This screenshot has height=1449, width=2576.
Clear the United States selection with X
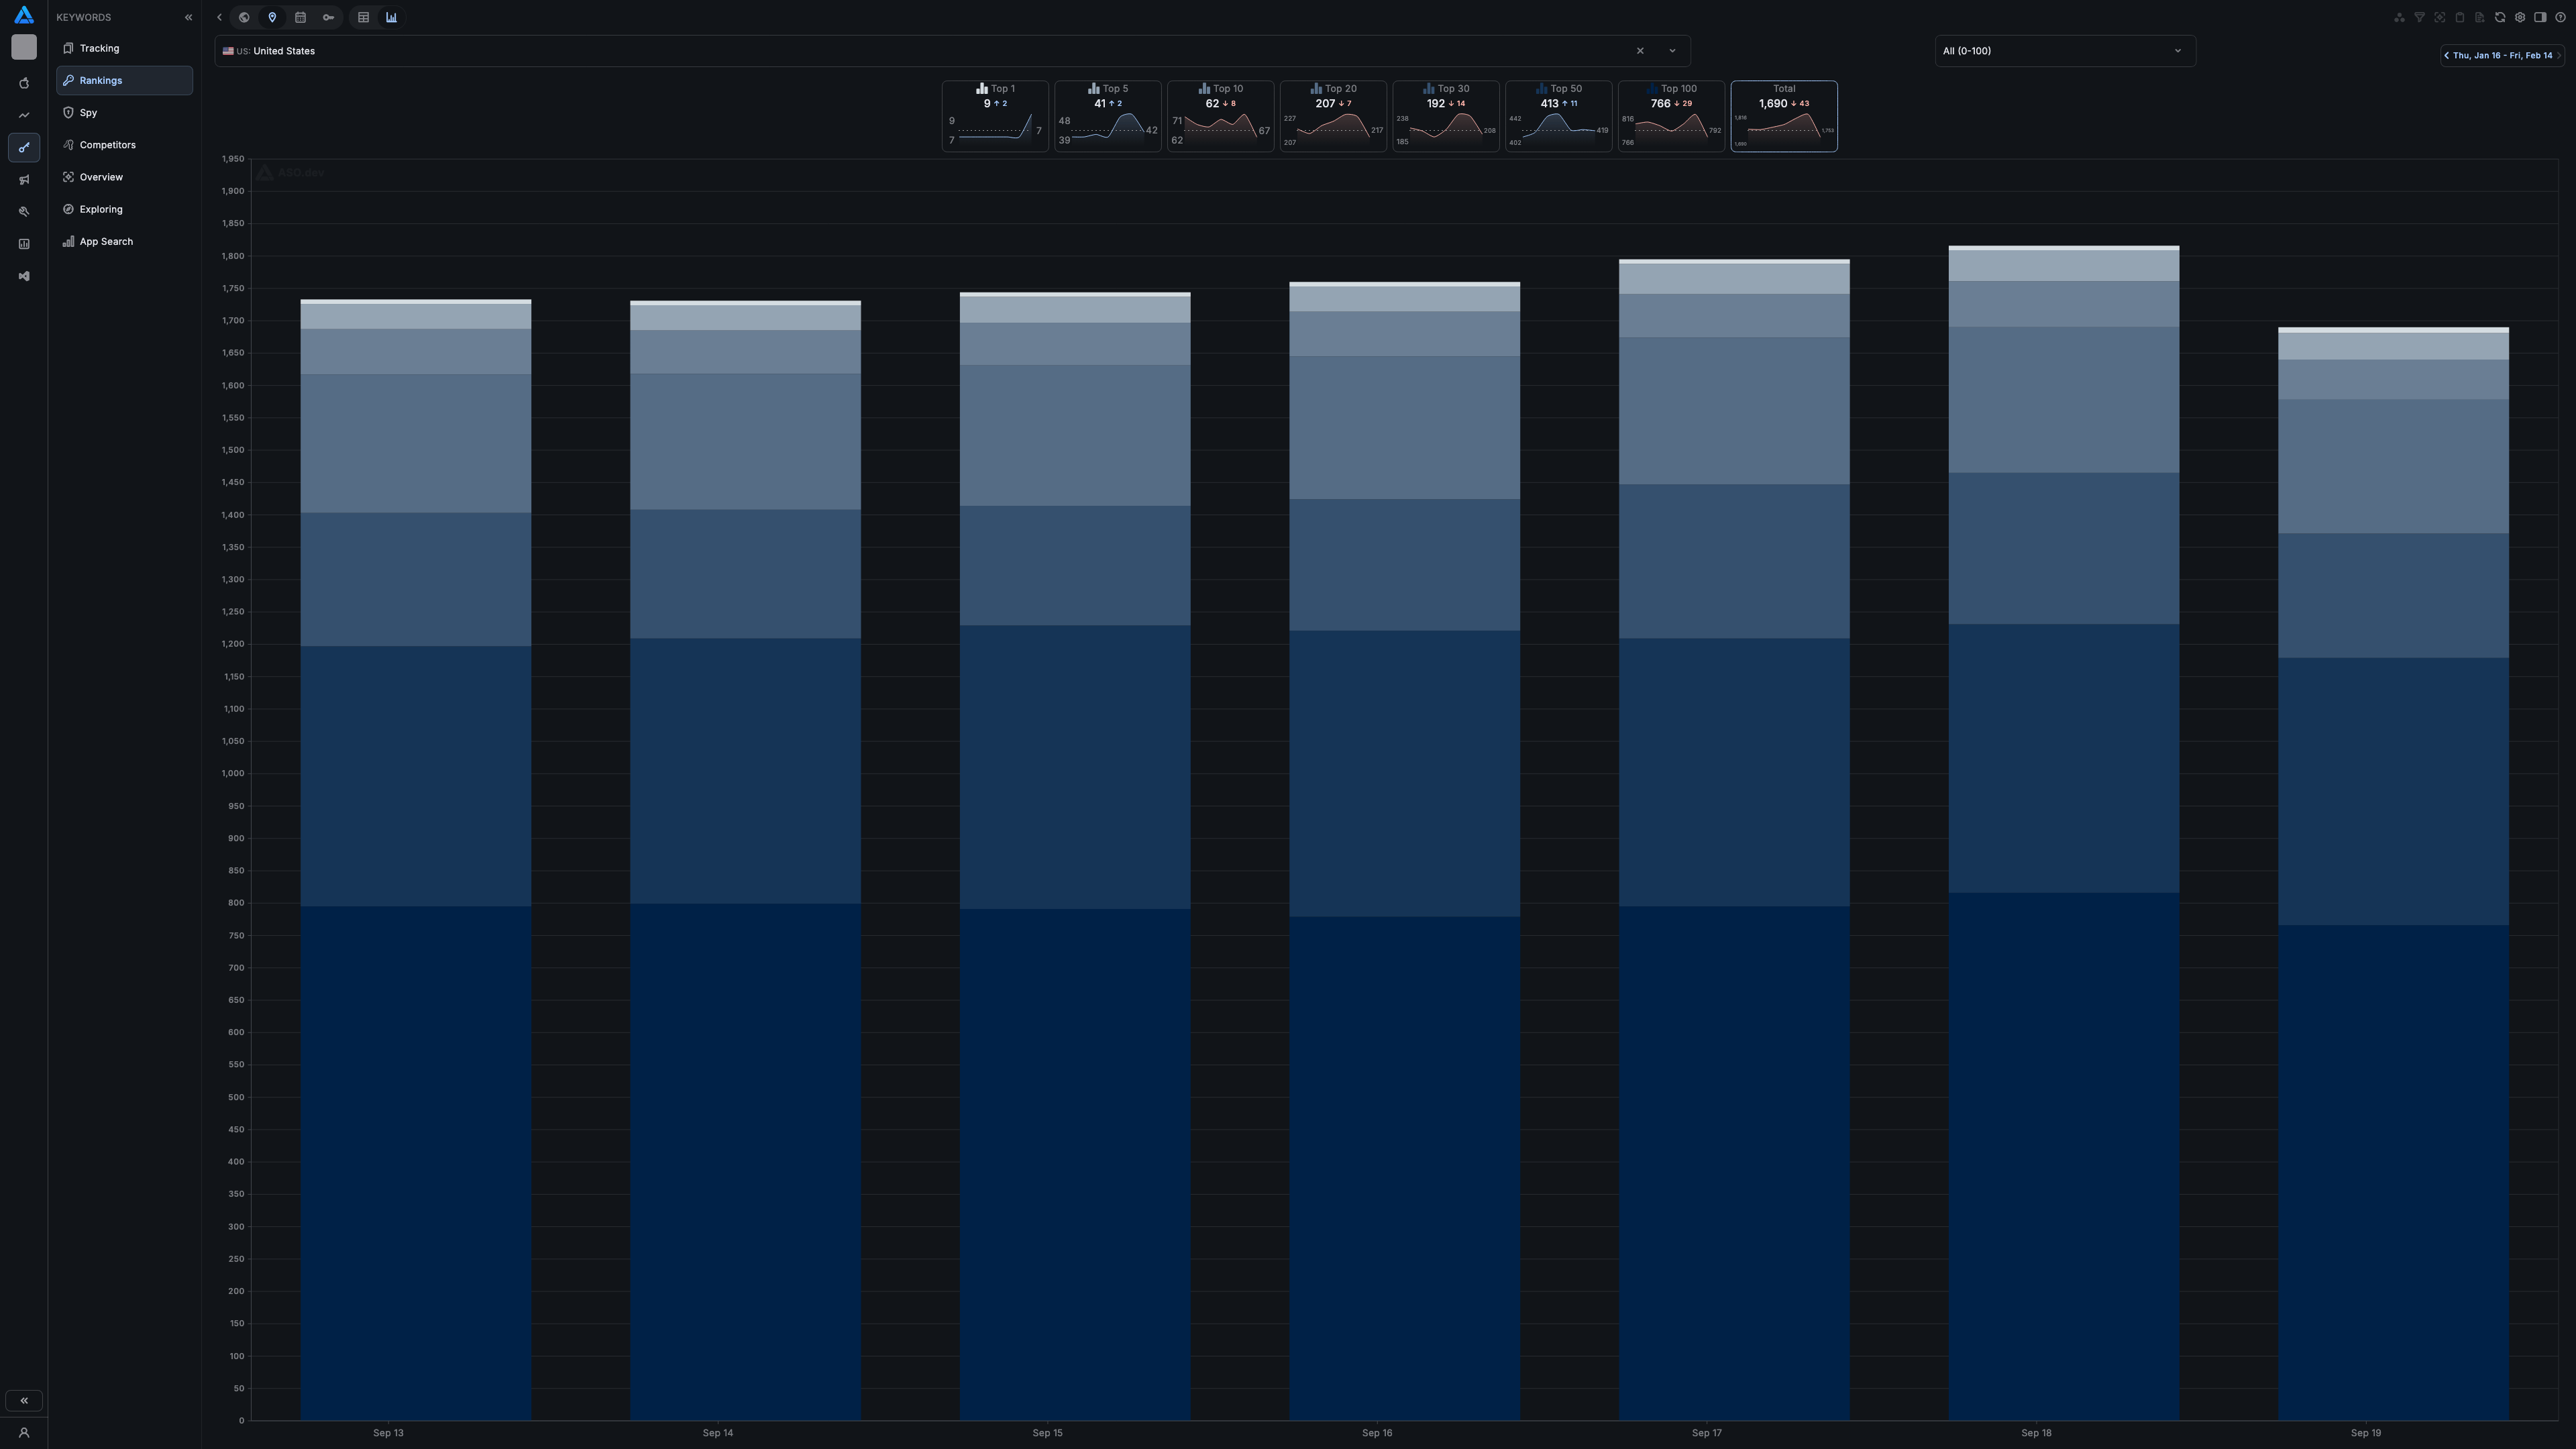1640,51
